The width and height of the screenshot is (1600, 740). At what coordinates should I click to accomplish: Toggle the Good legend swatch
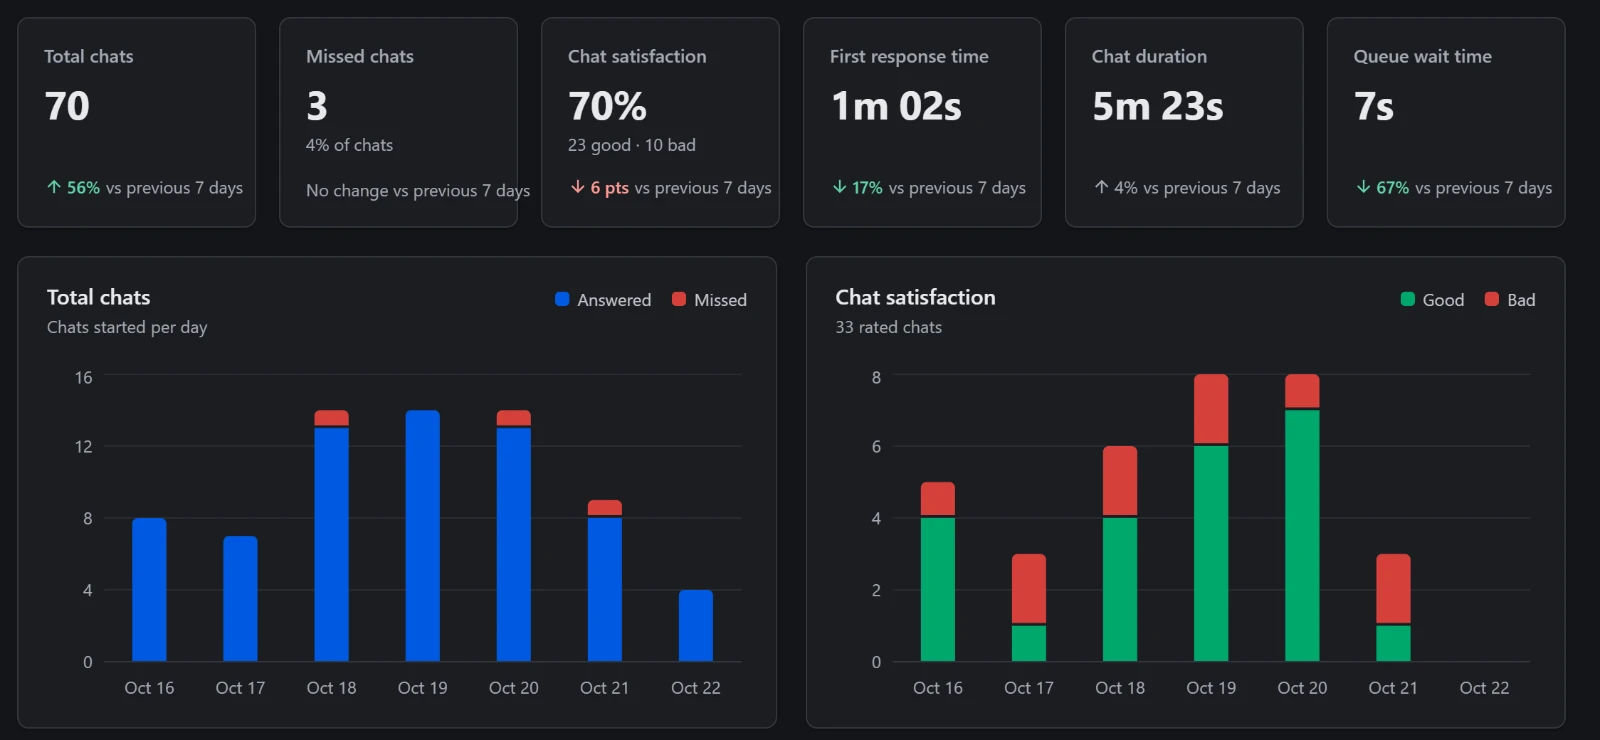[x=1408, y=299]
